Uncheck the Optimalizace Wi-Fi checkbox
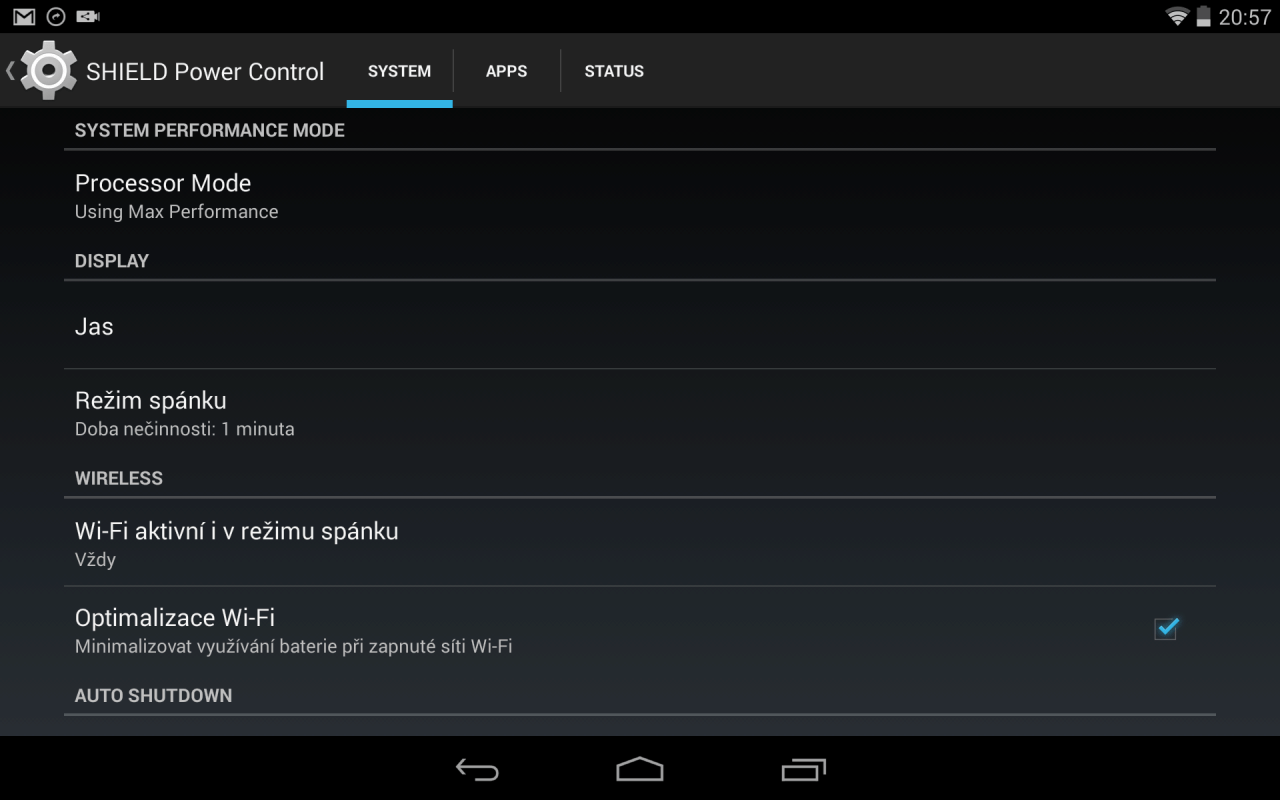 1166,629
